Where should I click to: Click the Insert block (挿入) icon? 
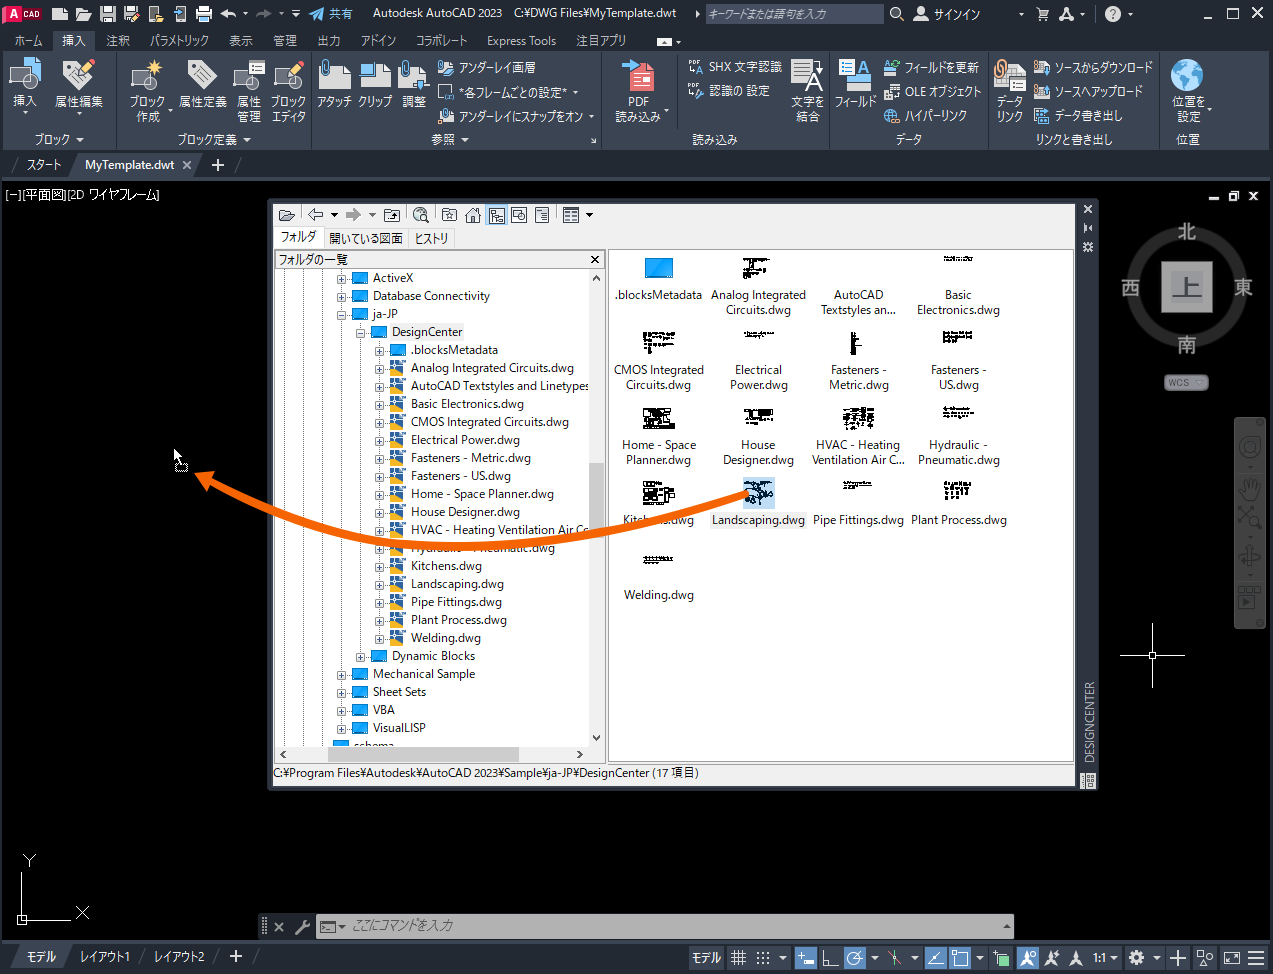(x=25, y=77)
